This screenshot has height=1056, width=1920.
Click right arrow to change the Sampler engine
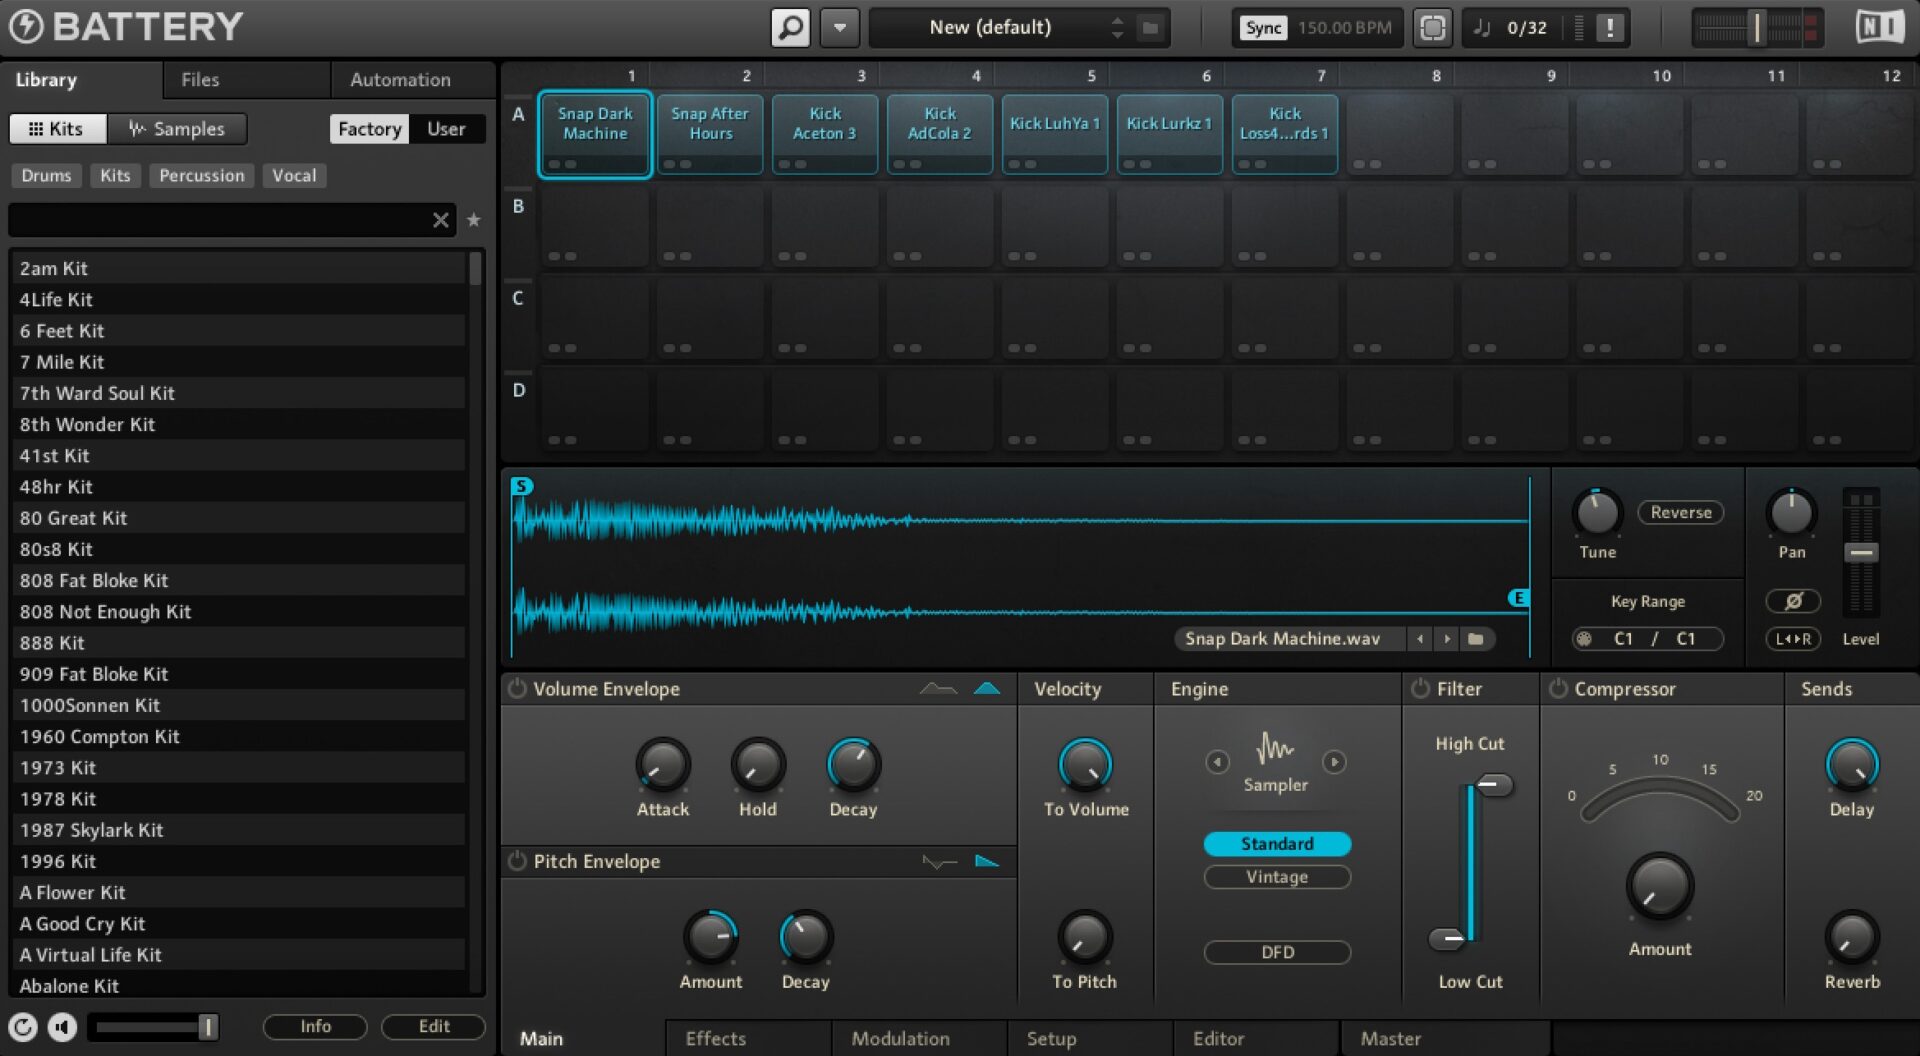pyautogui.click(x=1335, y=761)
